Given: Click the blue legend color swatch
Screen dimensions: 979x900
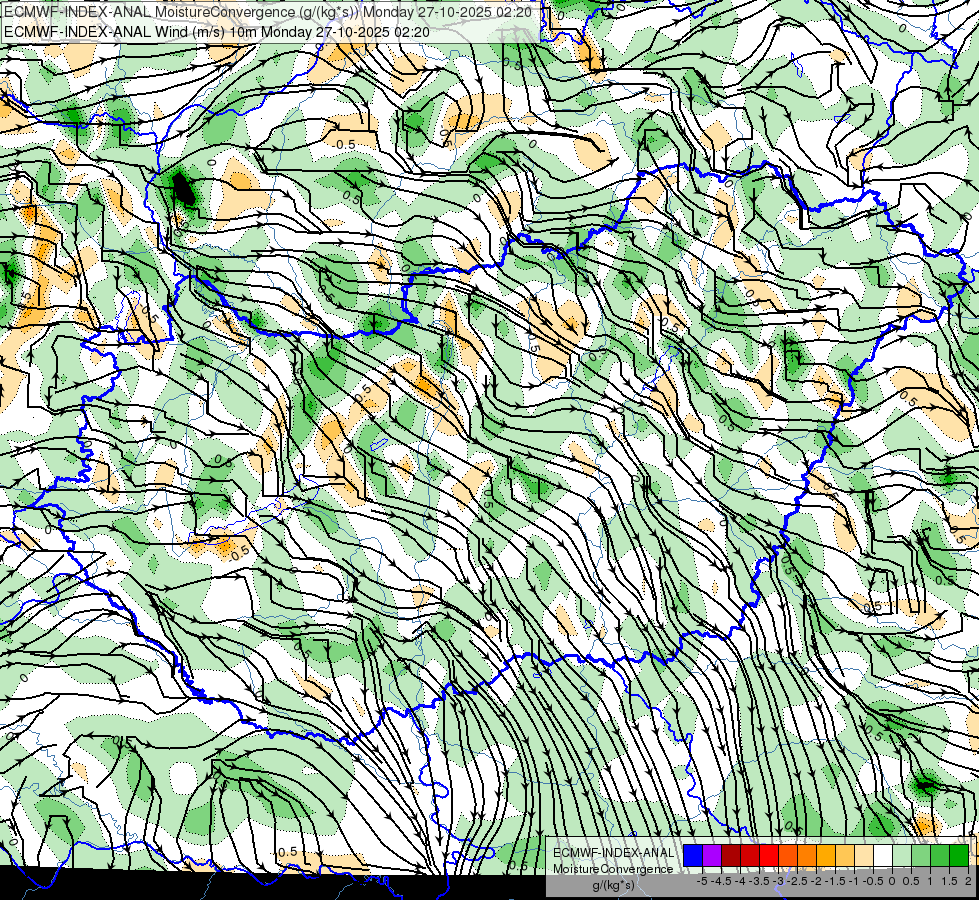Looking at the screenshot, I should pyautogui.click(x=693, y=855).
